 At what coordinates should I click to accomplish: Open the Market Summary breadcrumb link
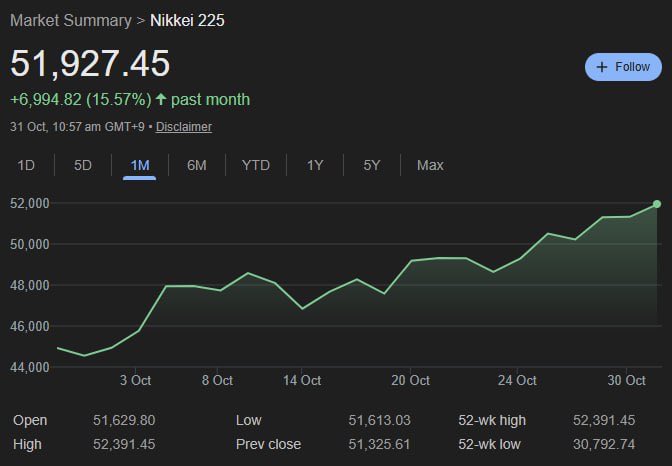tap(70, 20)
